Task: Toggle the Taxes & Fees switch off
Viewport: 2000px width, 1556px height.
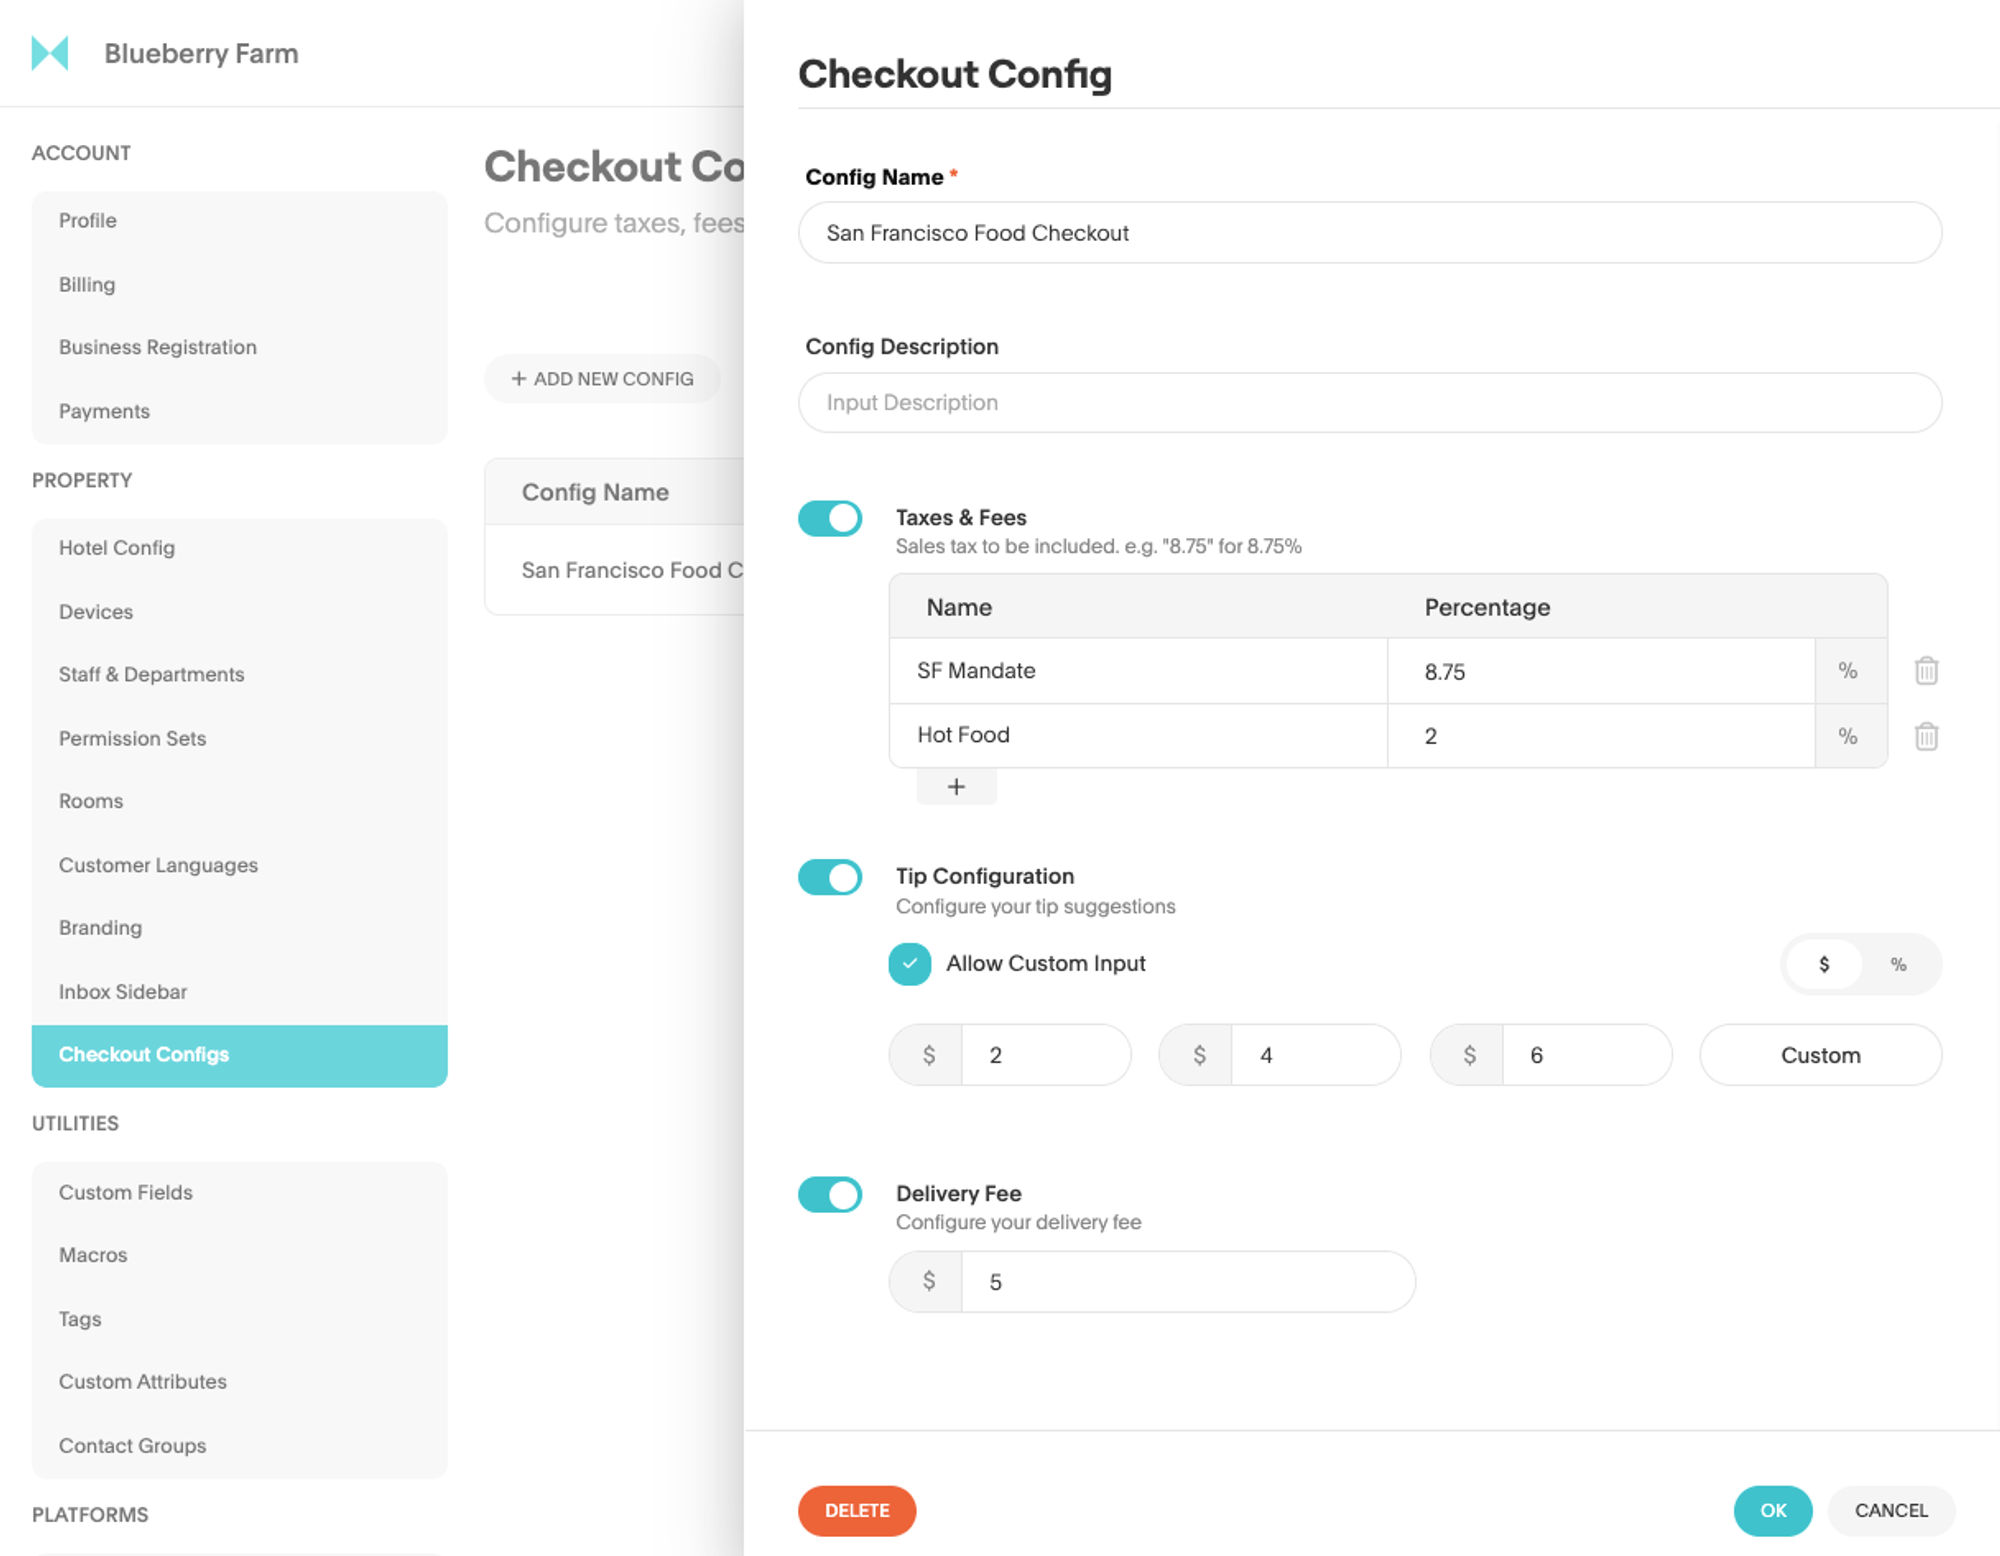Action: (x=830, y=518)
